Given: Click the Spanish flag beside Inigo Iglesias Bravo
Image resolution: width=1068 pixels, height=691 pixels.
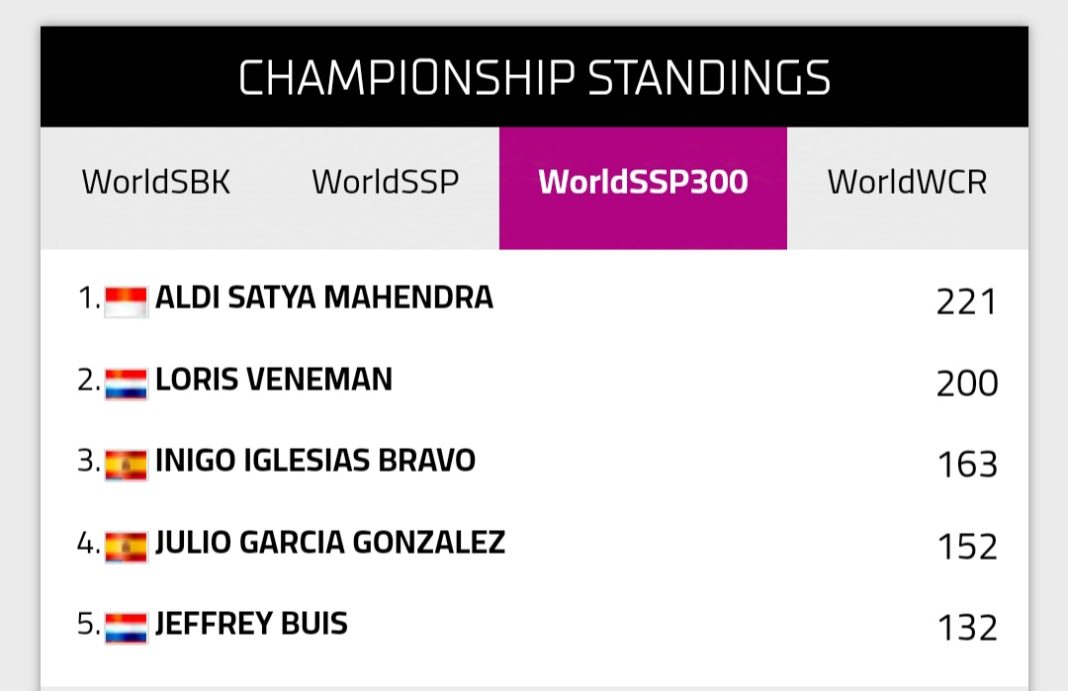Looking at the screenshot, I should [x=126, y=464].
